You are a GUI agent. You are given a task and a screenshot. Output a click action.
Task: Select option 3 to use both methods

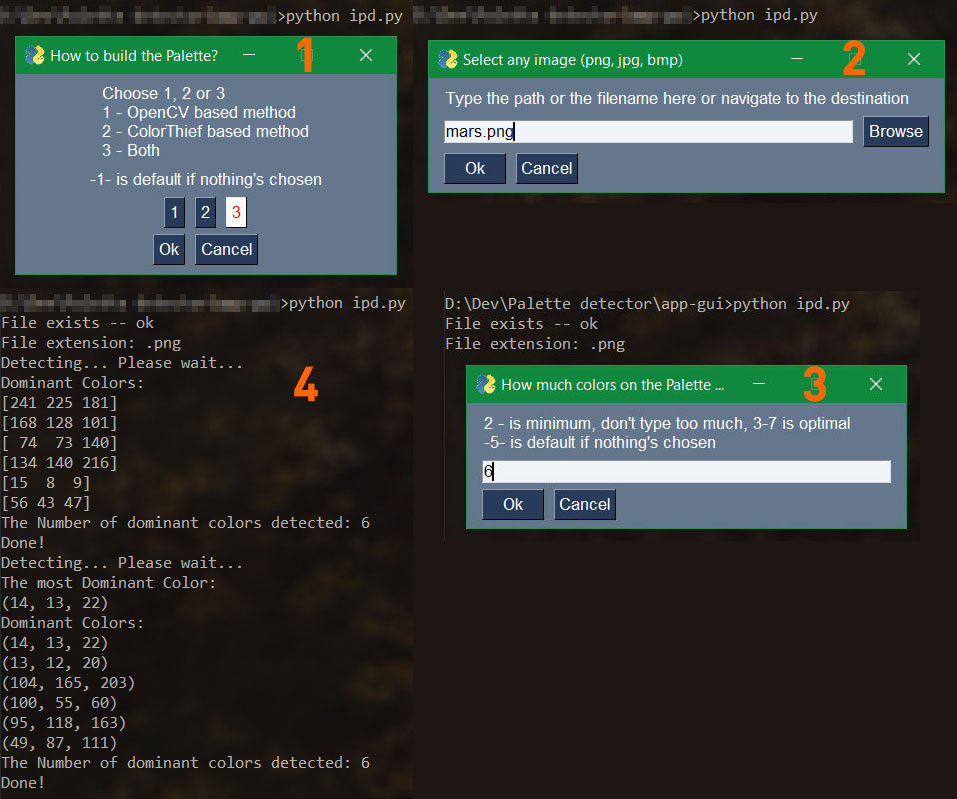[x=236, y=212]
